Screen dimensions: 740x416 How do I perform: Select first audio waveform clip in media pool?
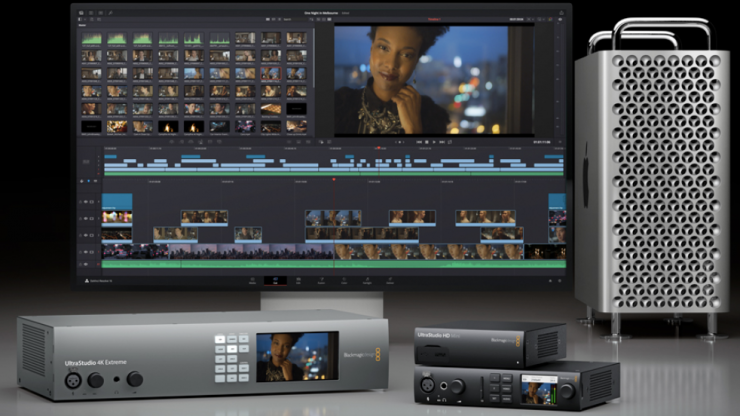(92, 39)
